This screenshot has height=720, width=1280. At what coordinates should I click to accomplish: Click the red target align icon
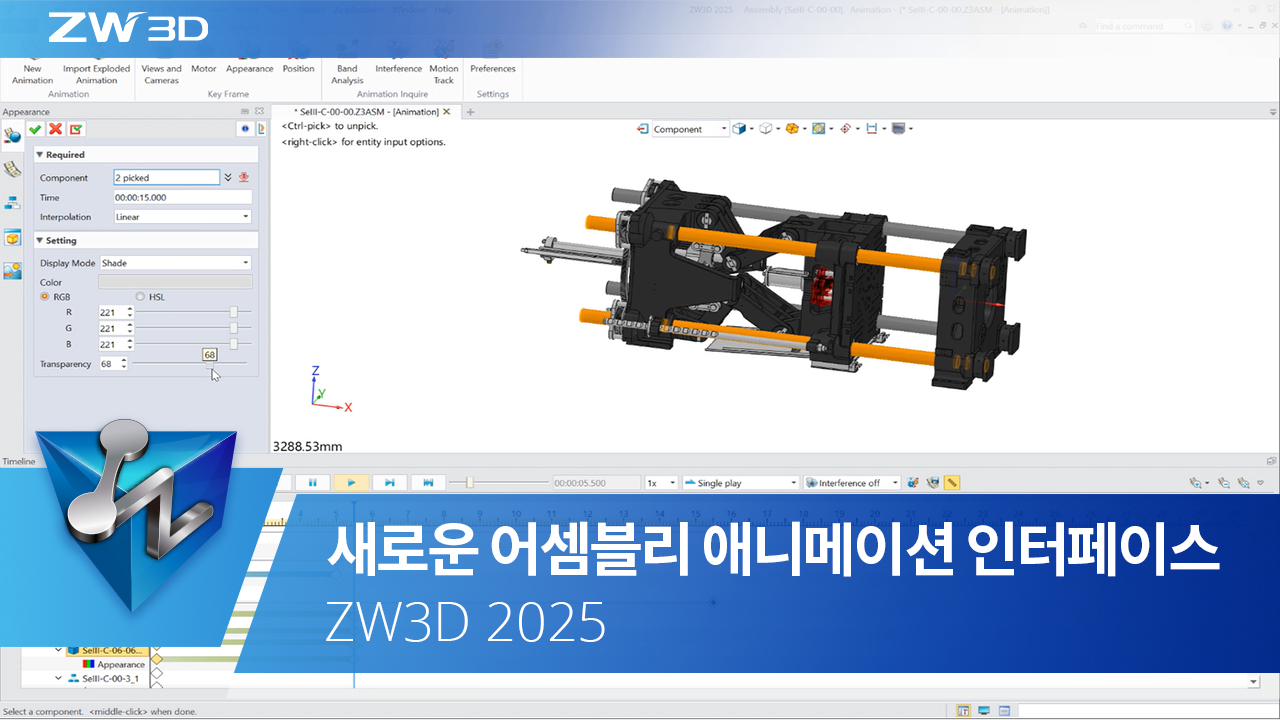coord(845,129)
